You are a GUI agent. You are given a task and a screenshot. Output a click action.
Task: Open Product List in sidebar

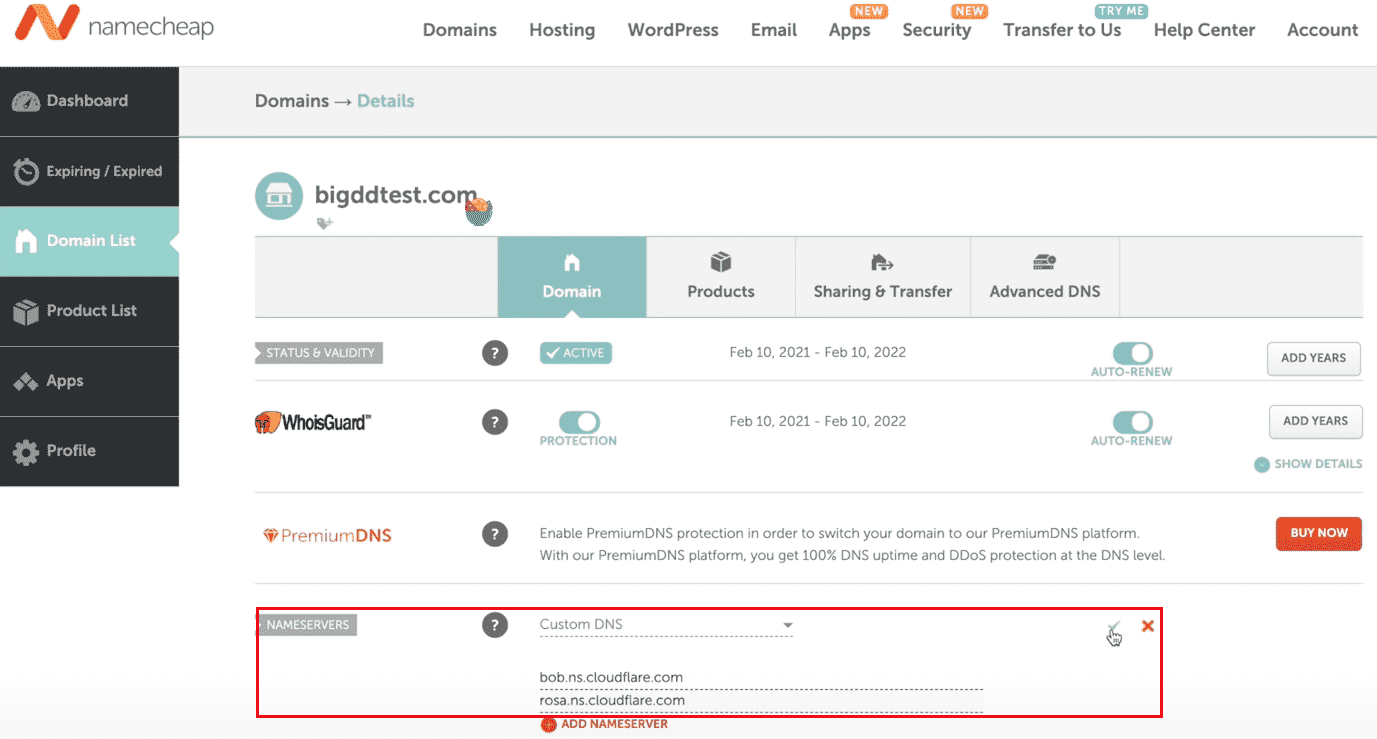click(x=89, y=311)
